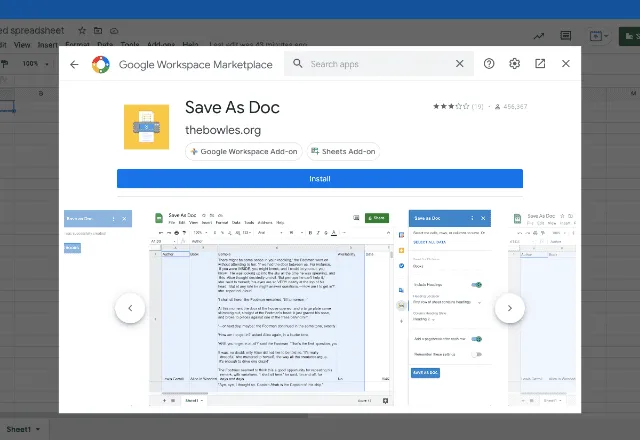This screenshot has height=440, width=640.
Task: Click the Google Workspace Marketplace logo
Action: [101, 64]
